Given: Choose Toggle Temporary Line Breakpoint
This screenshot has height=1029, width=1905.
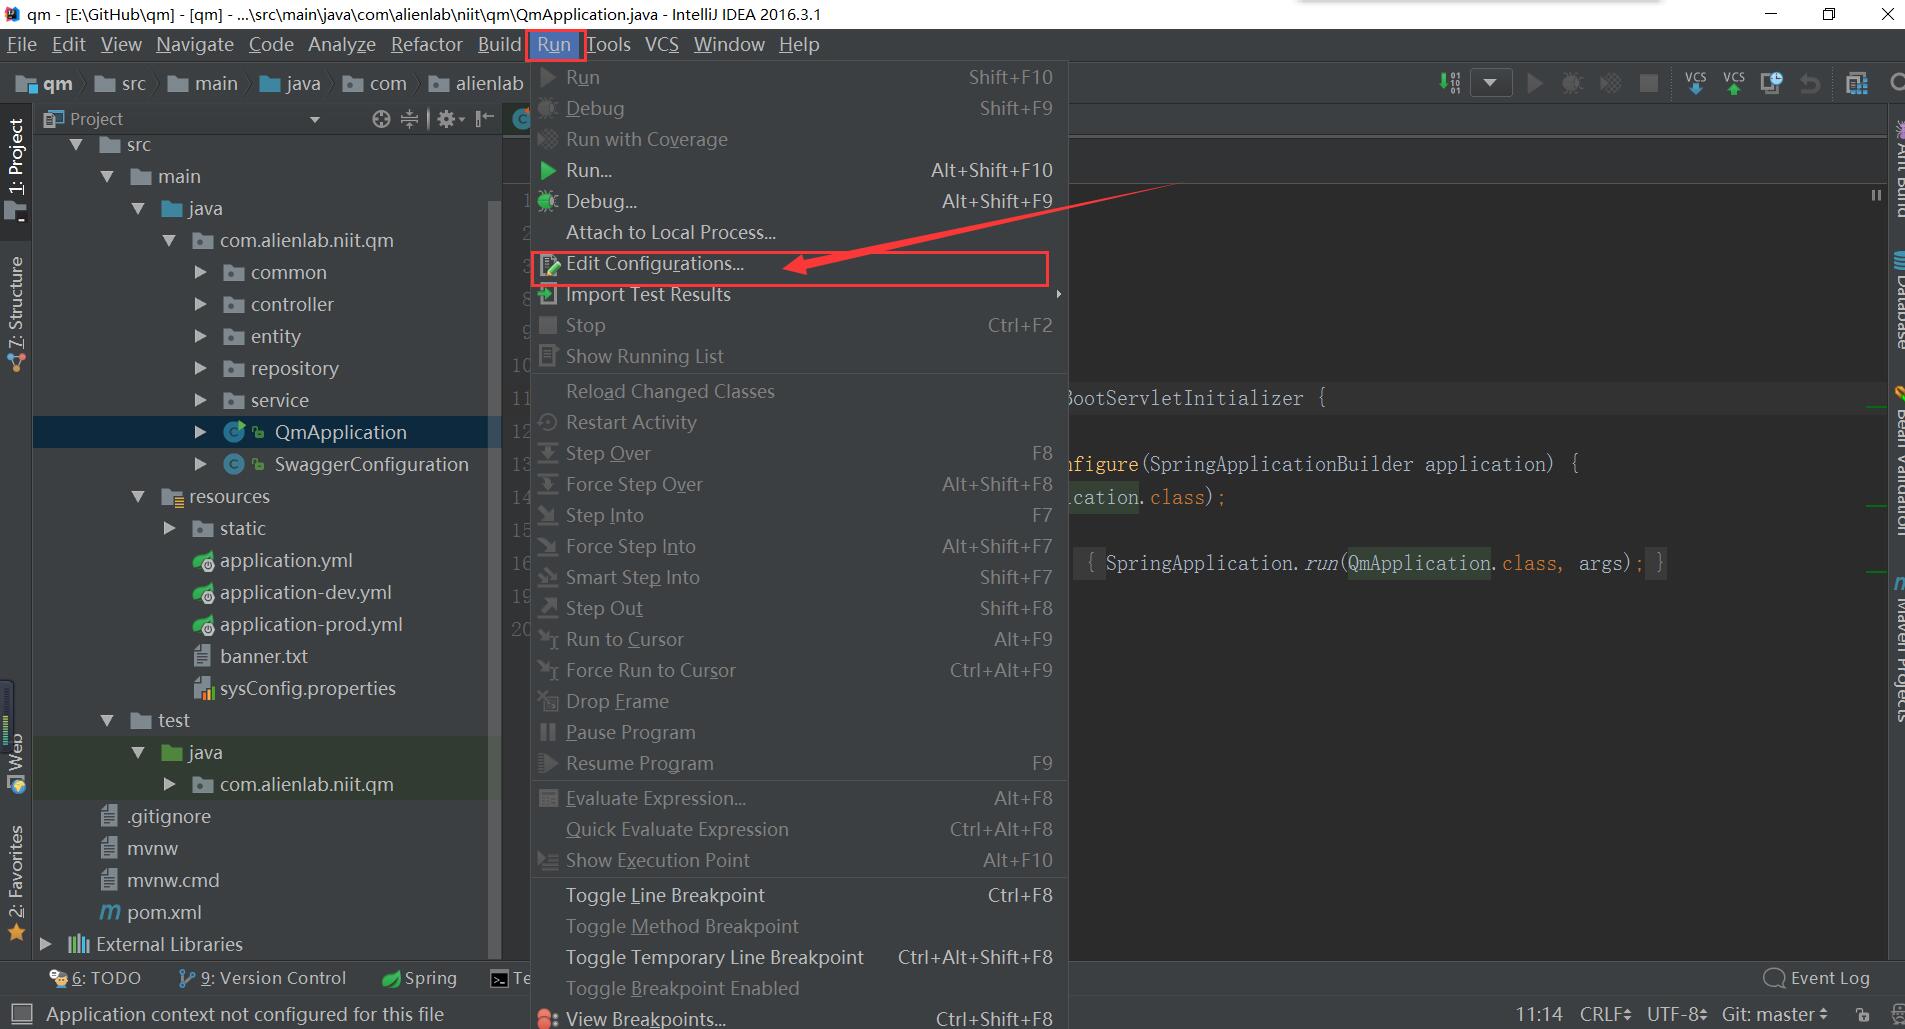Looking at the screenshot, I should 798,958.
